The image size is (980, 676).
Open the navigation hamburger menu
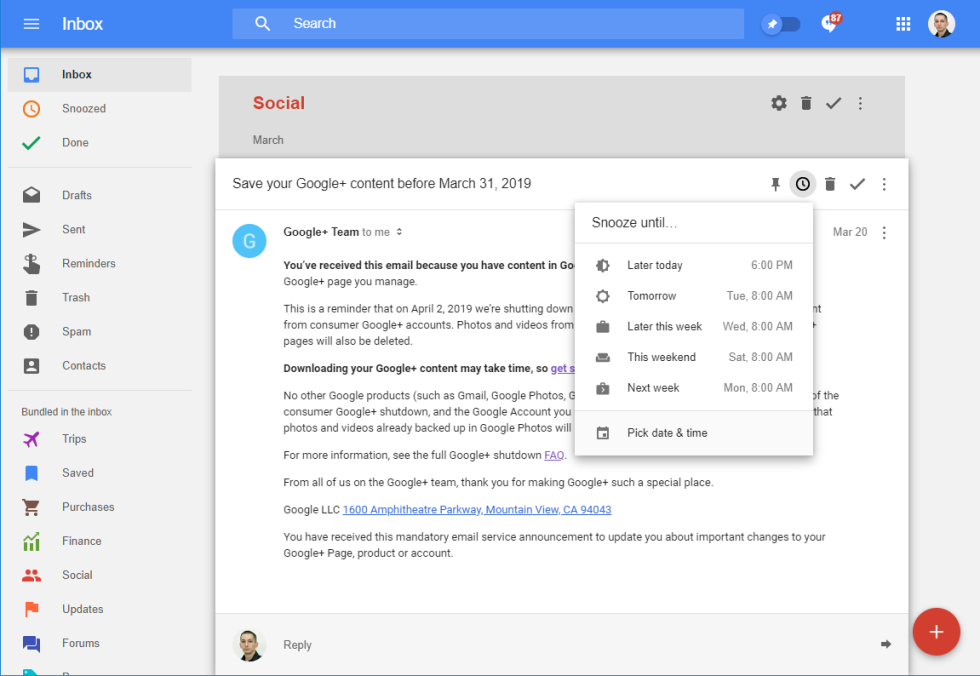[31, 23]
